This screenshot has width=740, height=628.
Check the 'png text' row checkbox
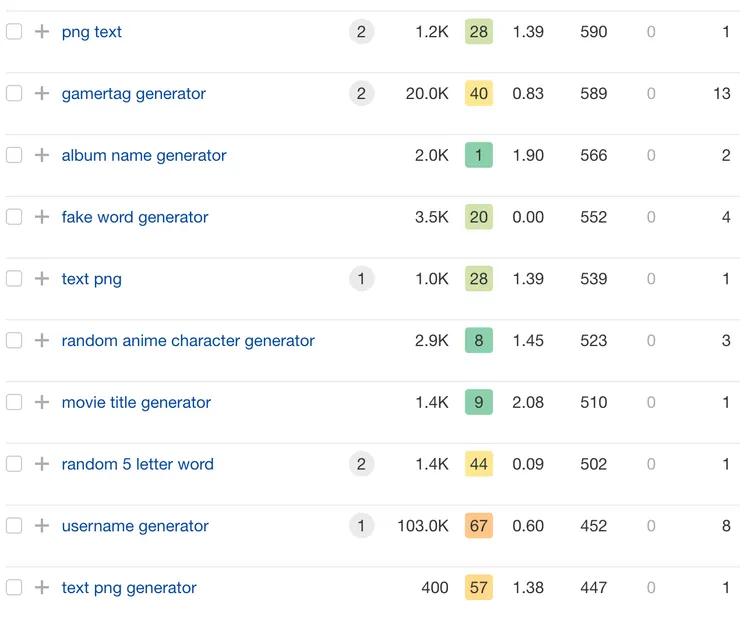point(14,32)
